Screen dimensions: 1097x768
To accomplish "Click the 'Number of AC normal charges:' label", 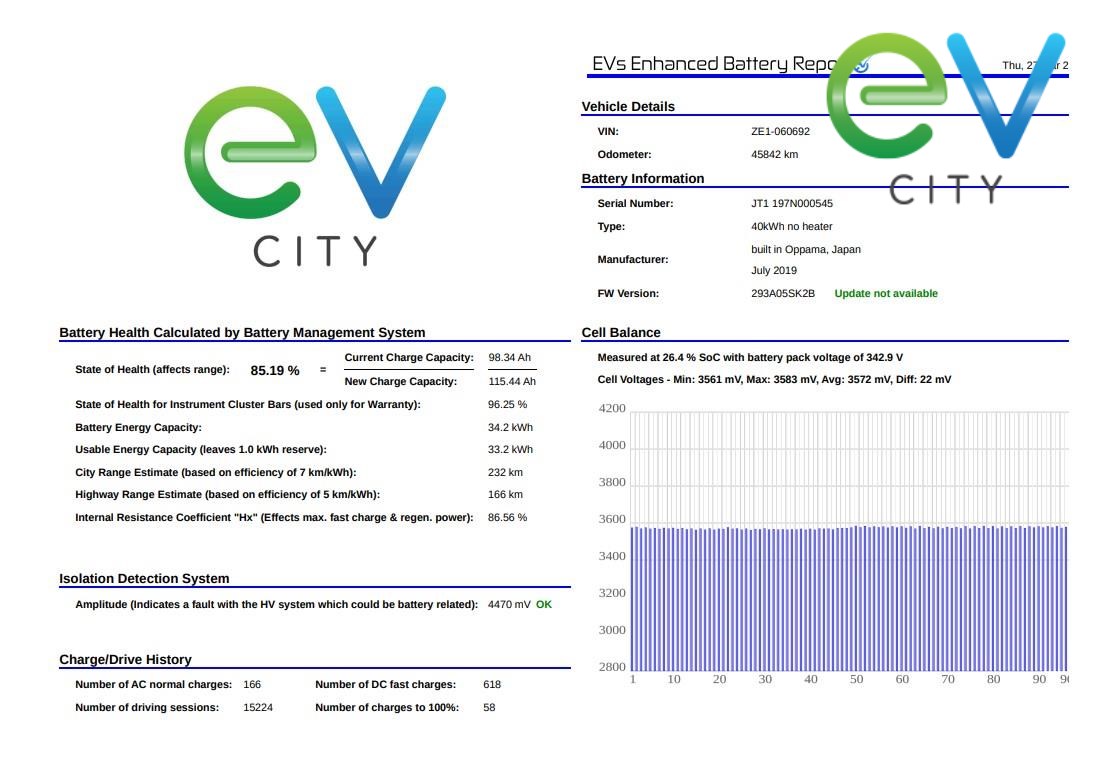I will (153, 685).
